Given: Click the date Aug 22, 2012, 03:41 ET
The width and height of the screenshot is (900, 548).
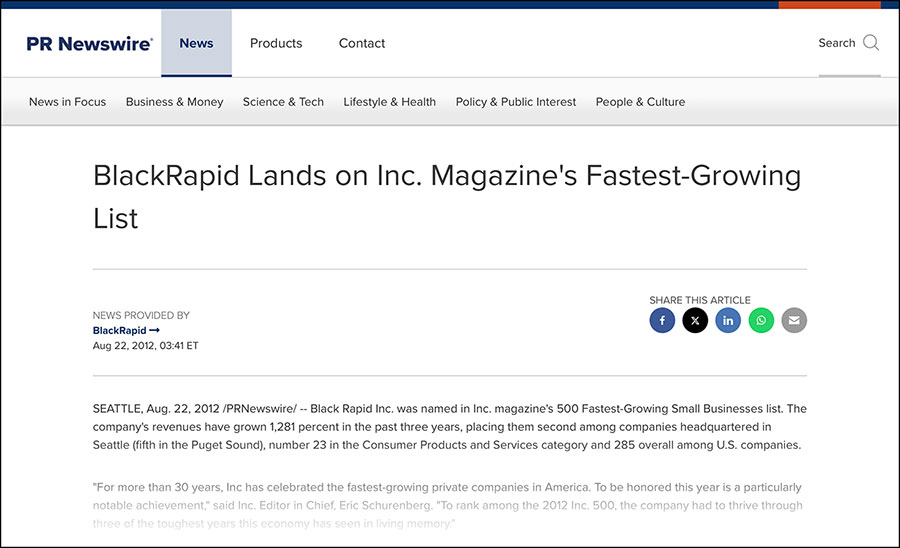Looking at the screenshot, I should pos(146,345).
